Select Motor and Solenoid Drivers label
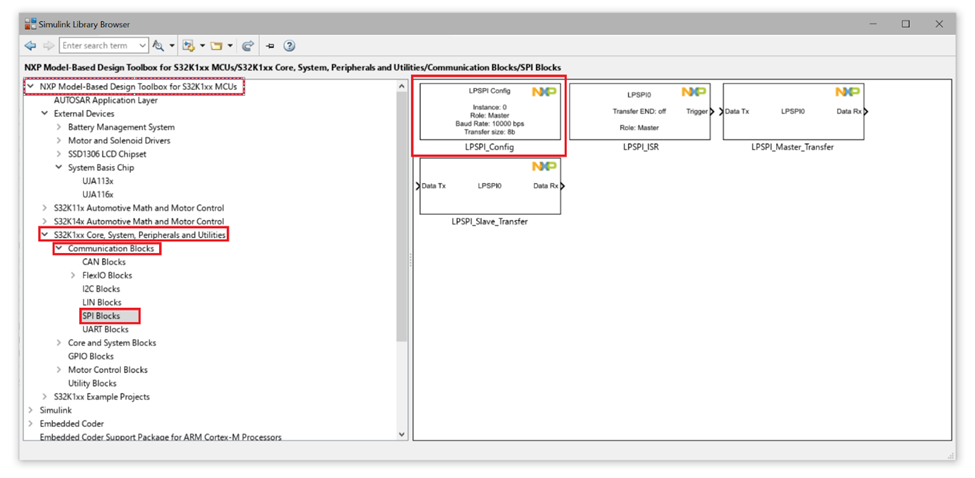The height and width of the screenshot is (478, 975). (119, 140)
